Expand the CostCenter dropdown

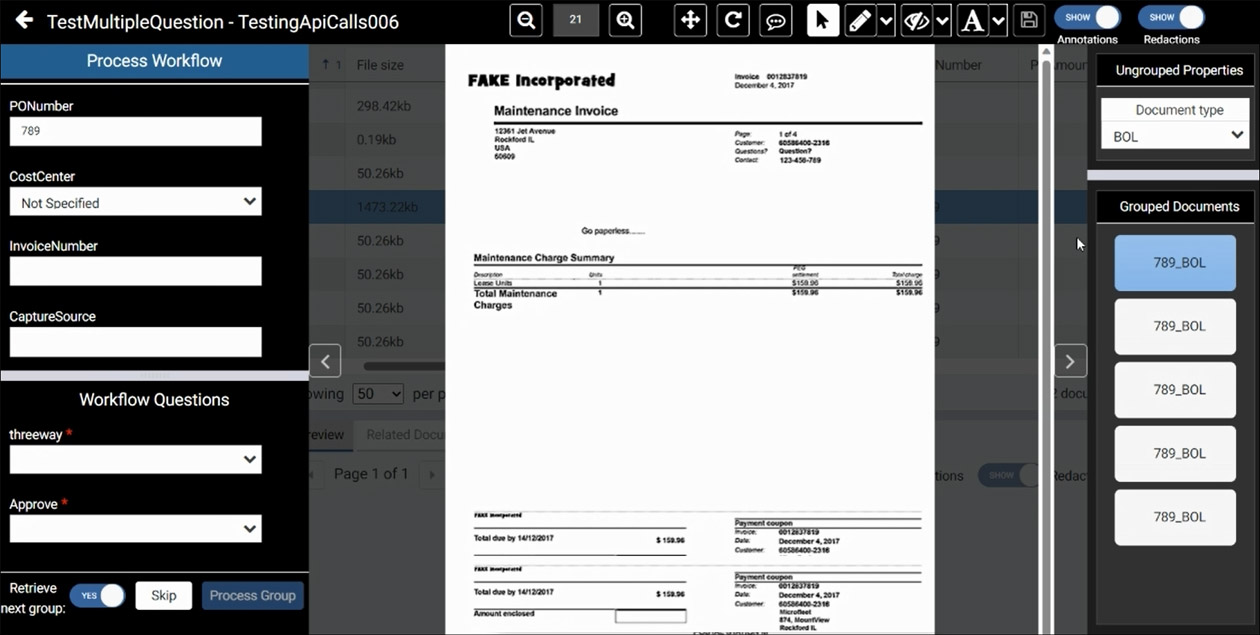(x=136, y=202)
